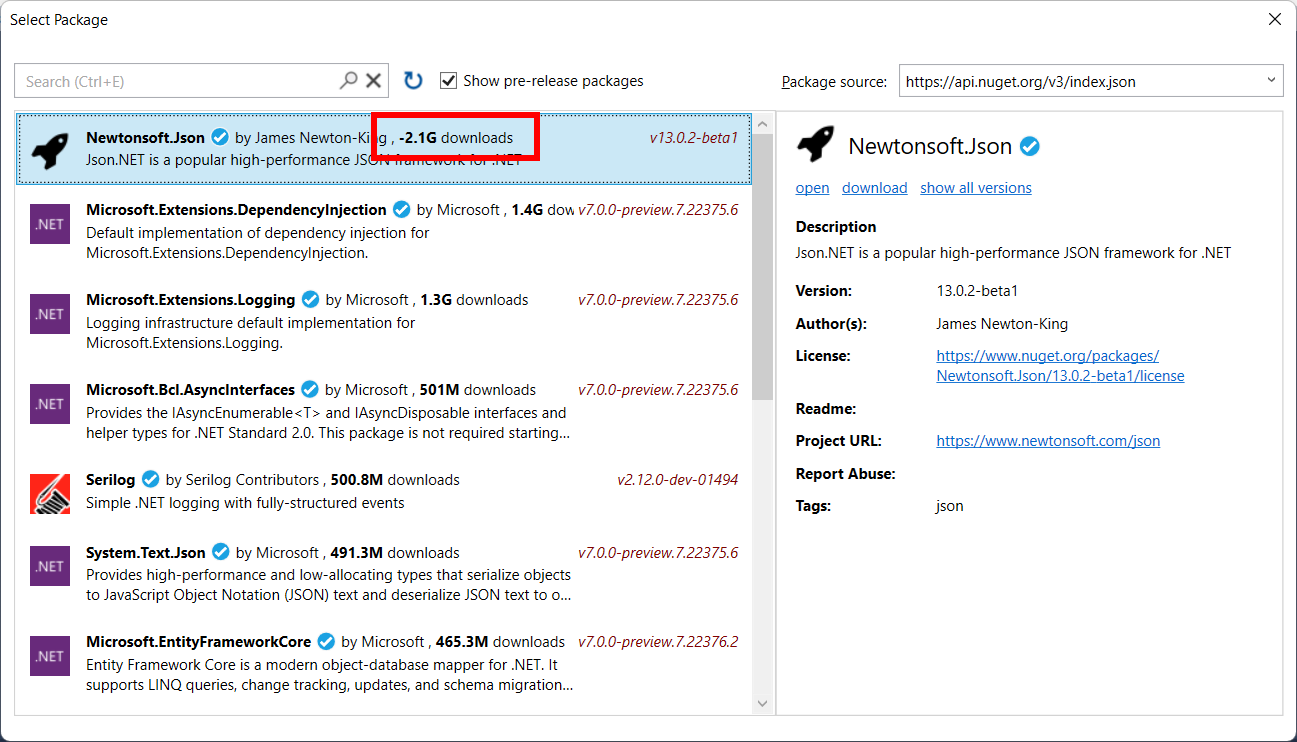Click 'show all versions' link
This screenshot has height=742, width=1297.
(x=976, y=188)
